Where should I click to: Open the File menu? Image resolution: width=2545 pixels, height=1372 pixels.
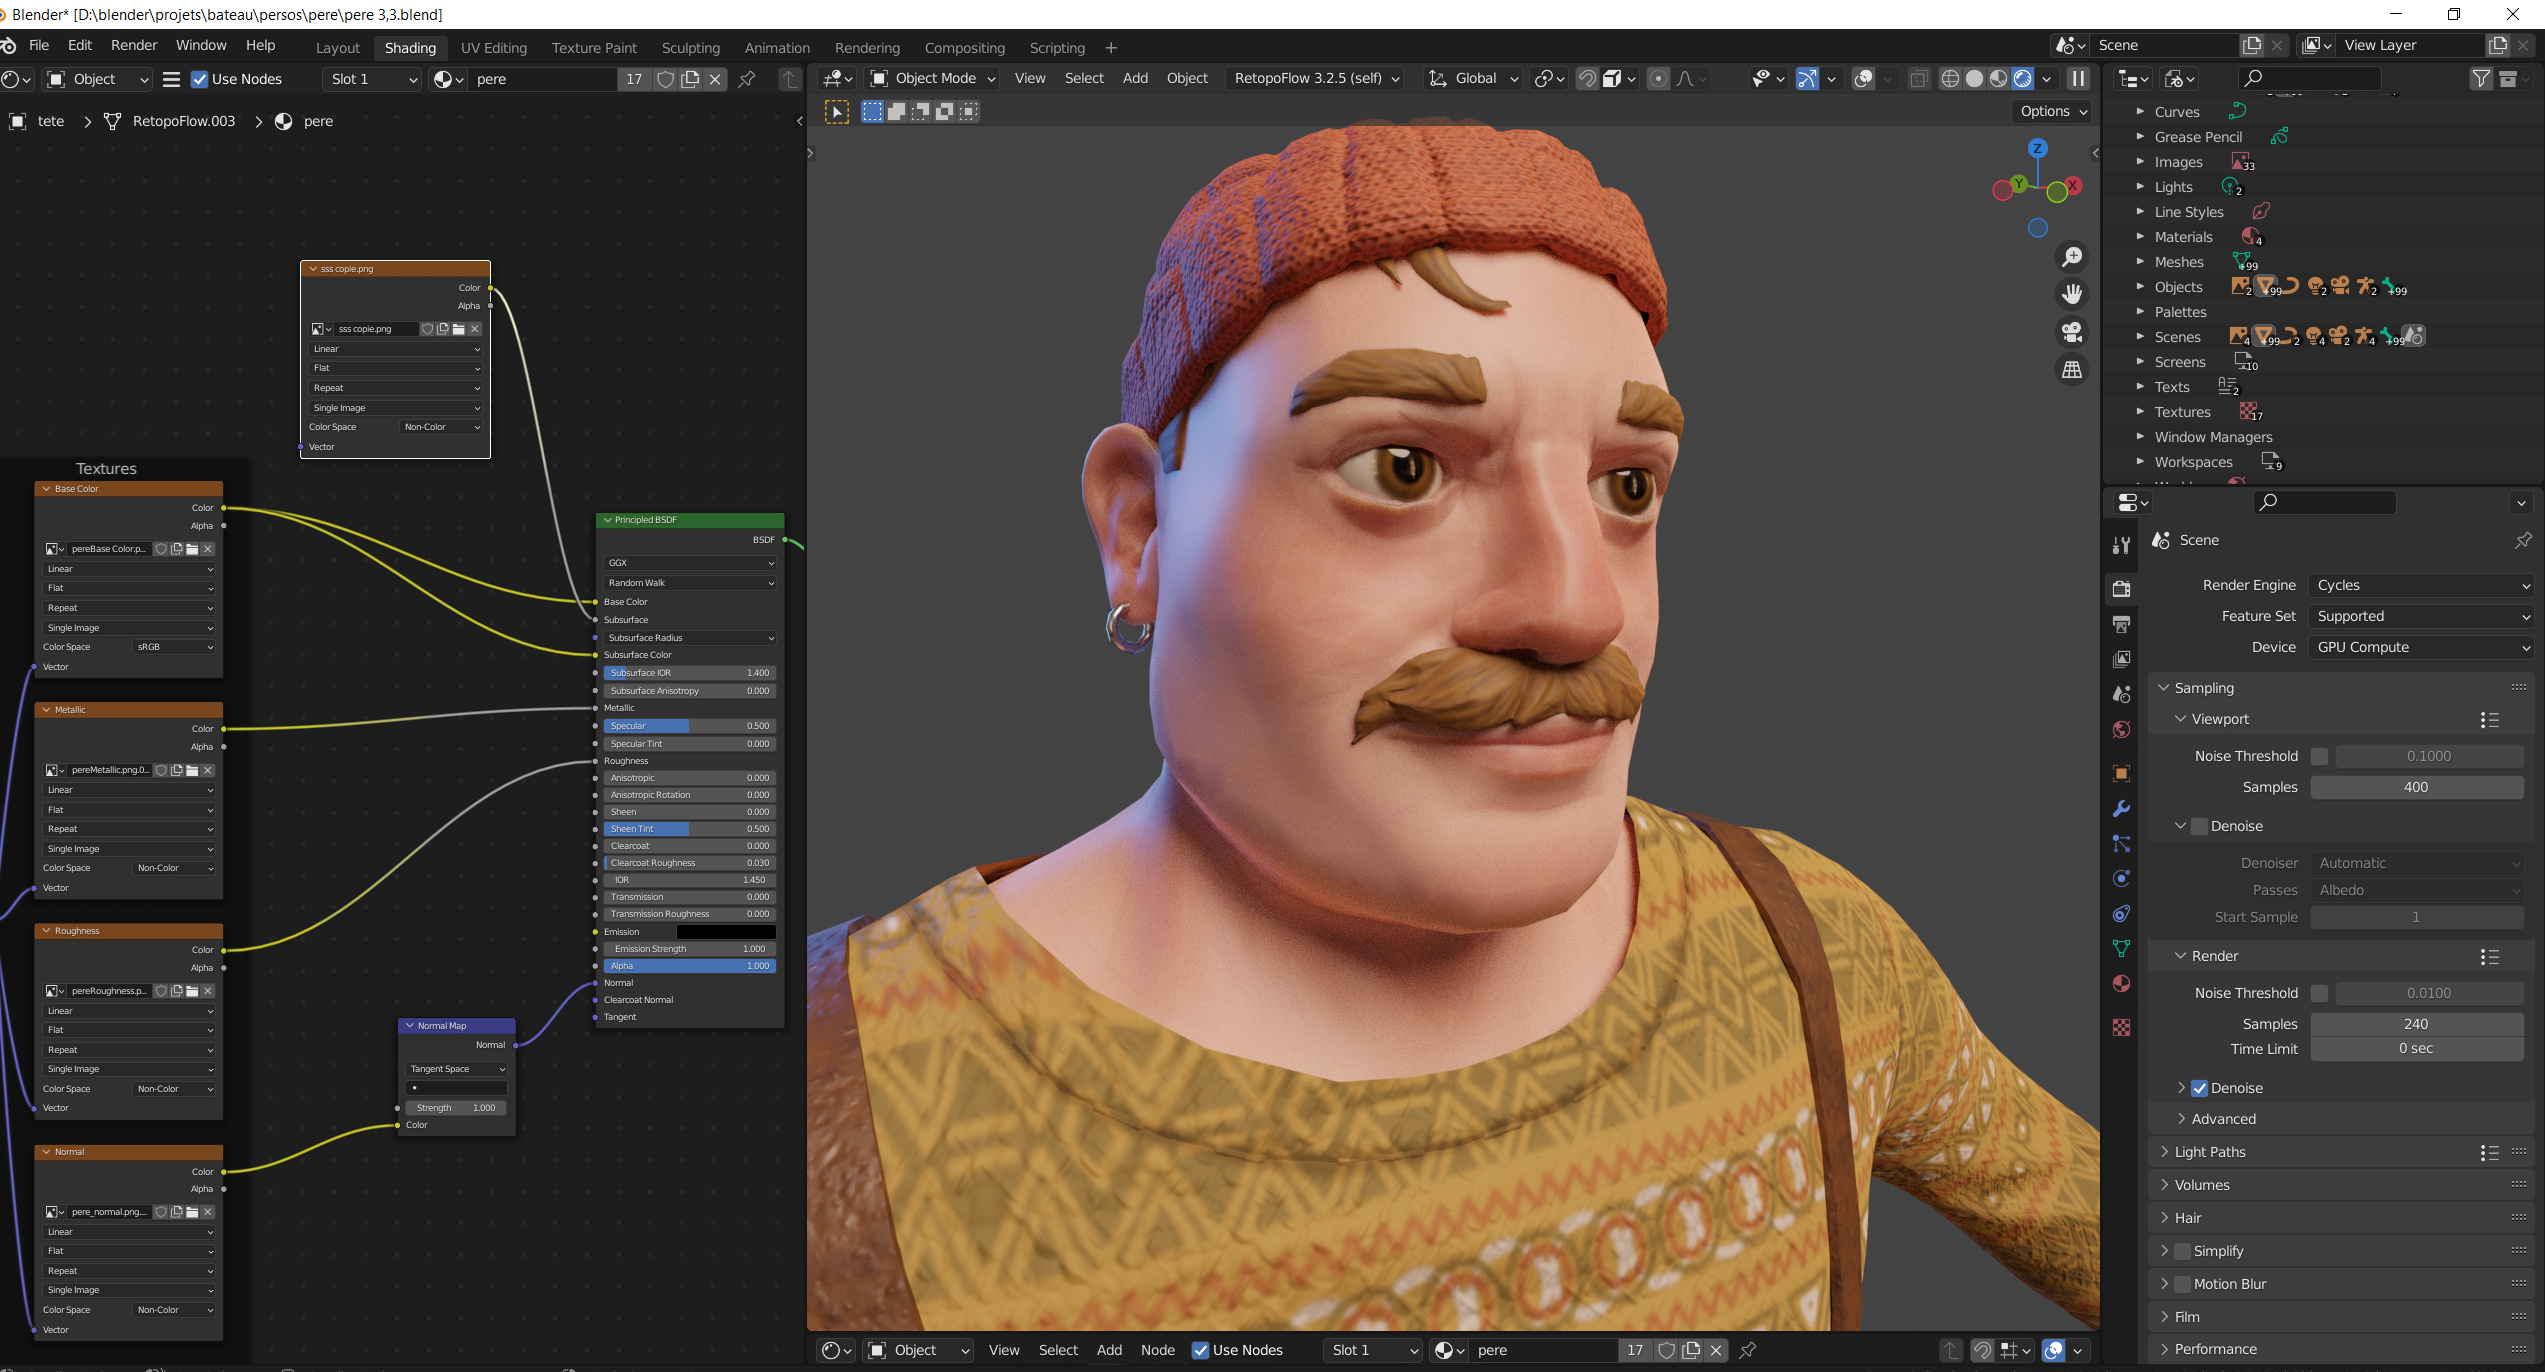[x=39, y=45]
